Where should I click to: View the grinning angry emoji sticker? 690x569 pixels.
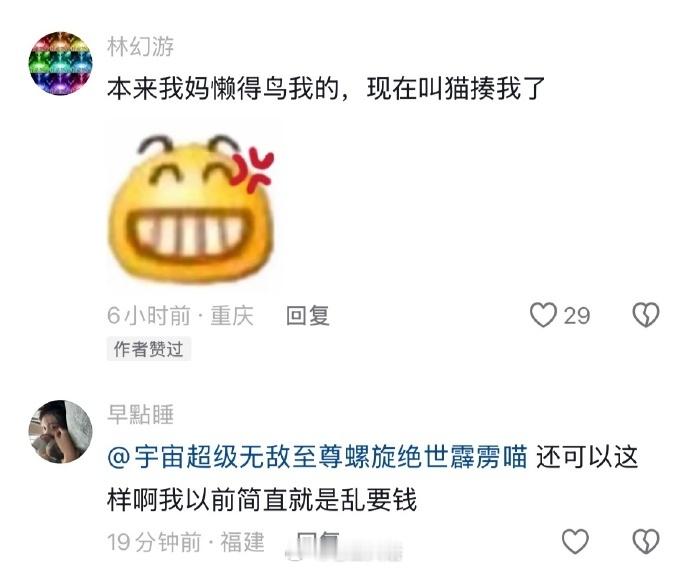click(x=192, y=207)
